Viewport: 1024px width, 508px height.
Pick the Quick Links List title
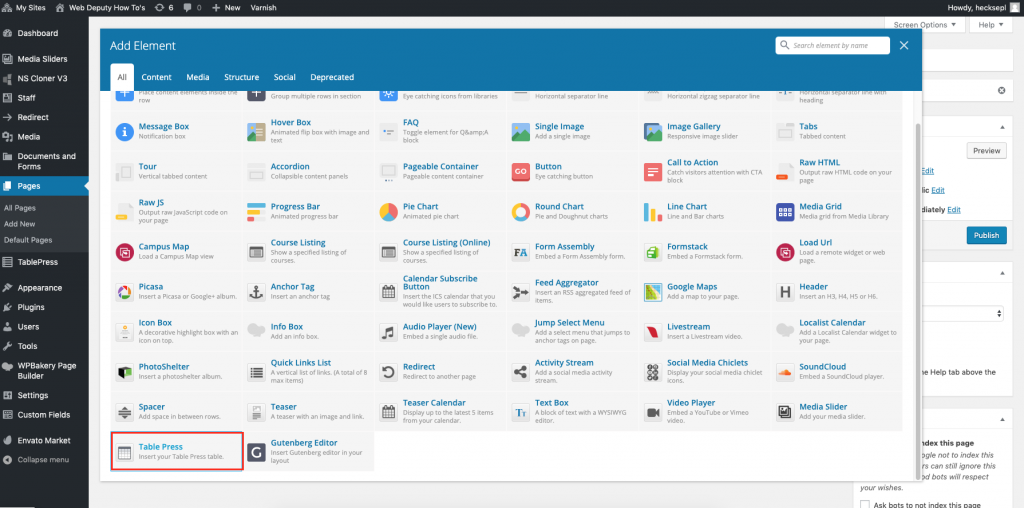(x=301, y=362)
